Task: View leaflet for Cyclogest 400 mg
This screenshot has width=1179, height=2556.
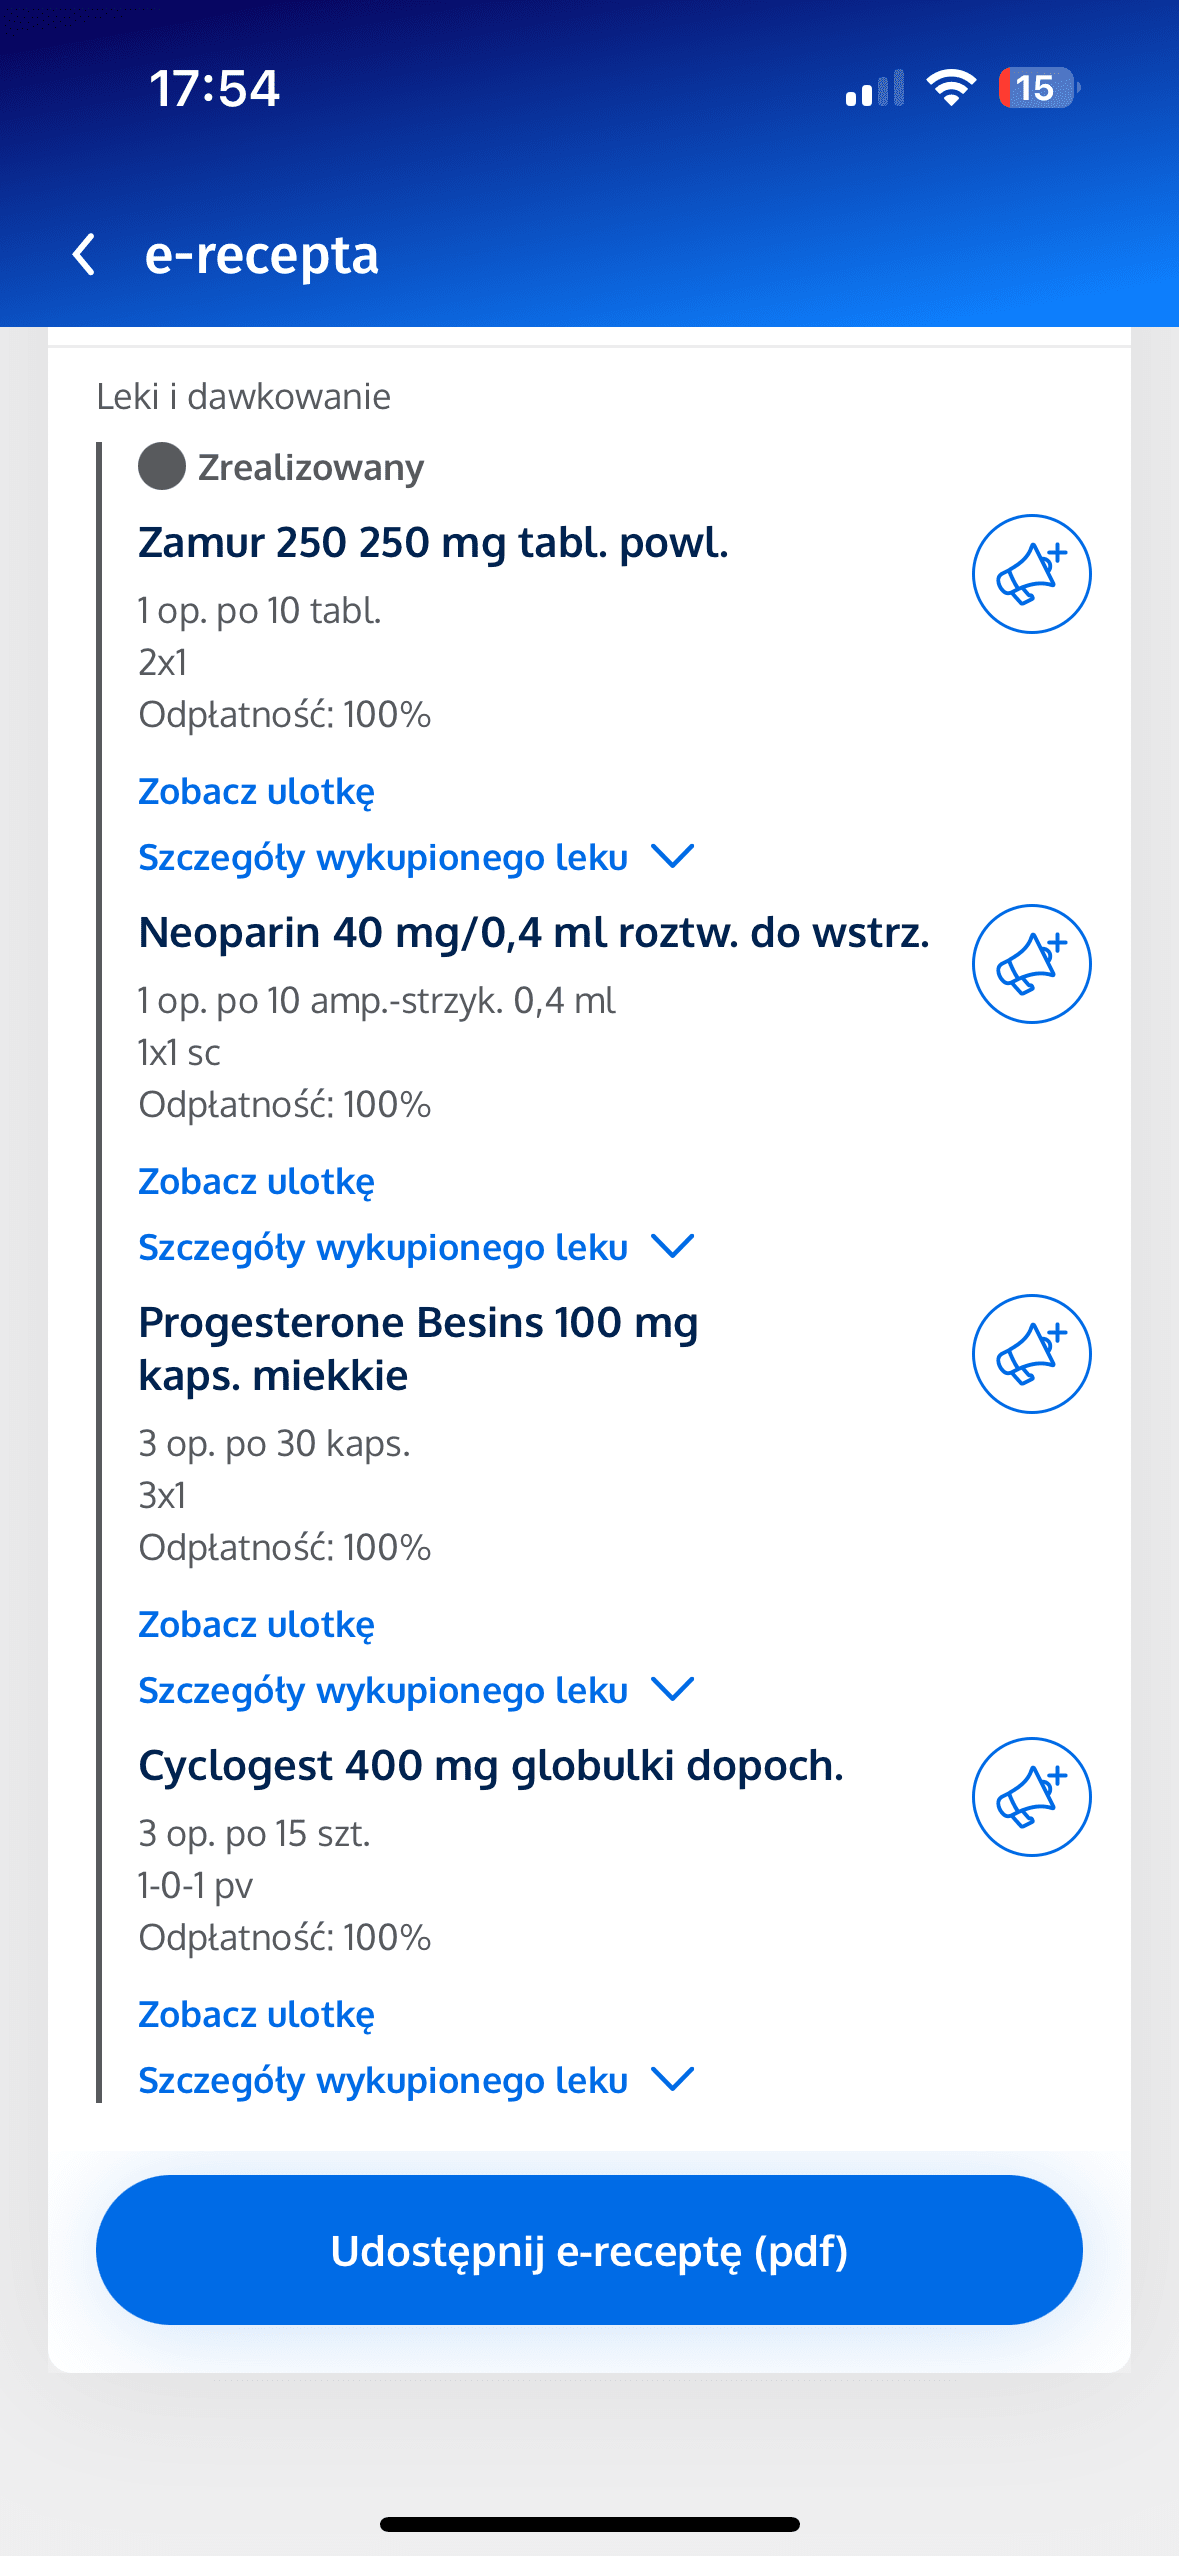Action: click(x=256, y=2015)
